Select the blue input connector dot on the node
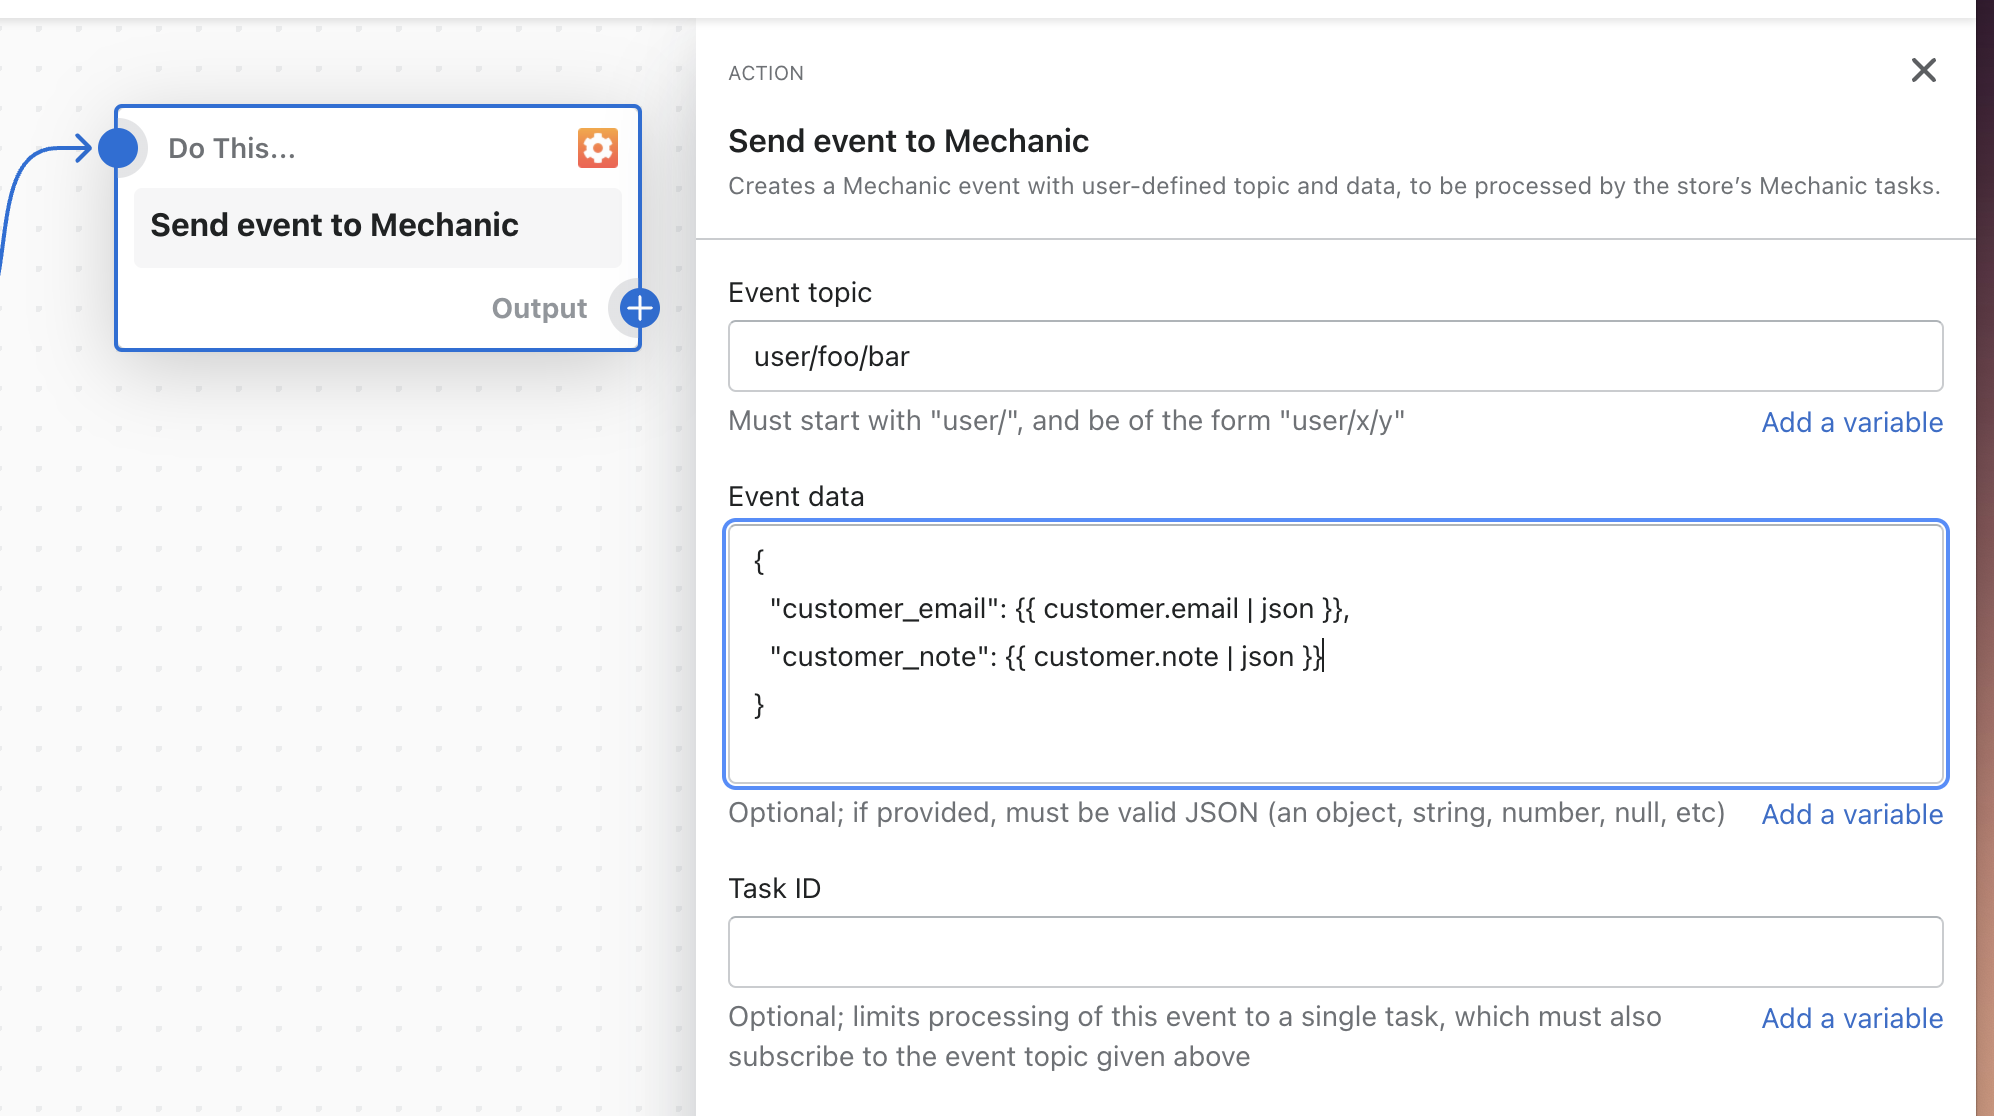Image resolution: width=1994 pixels, height=1116 pixels. [x=120, y=147]
